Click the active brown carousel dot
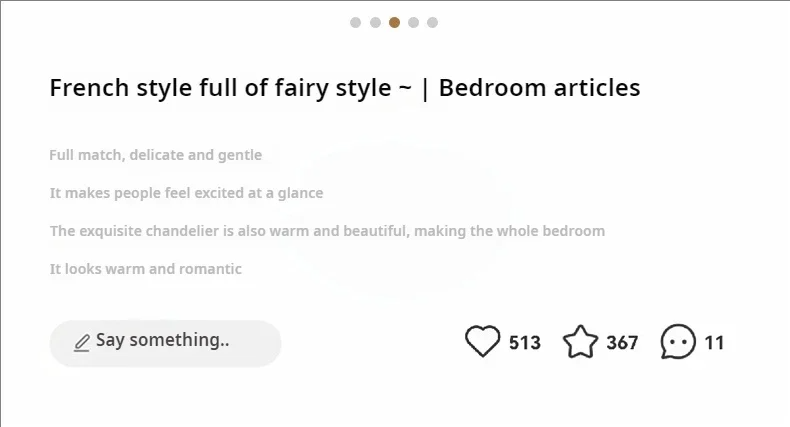 click(394, 22)
